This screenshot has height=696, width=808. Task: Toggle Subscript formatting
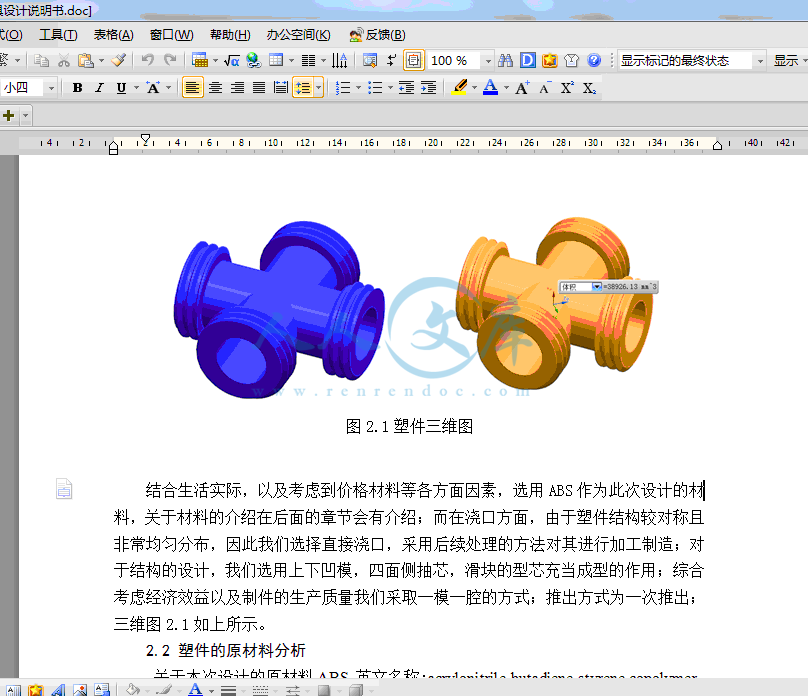[589, 88]
